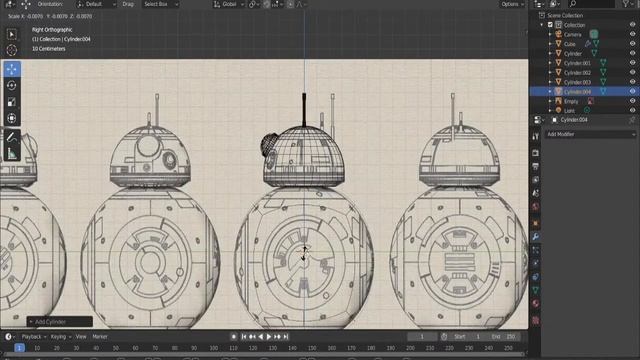Select the Select Box tool icon
Viewport: 640px width, 360px height.
[x=11, y=35]
